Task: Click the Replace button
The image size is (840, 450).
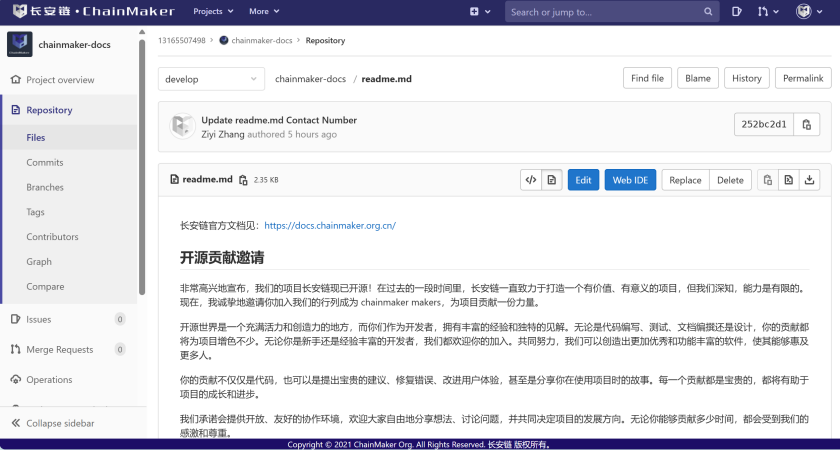Action: coord(685,180)
